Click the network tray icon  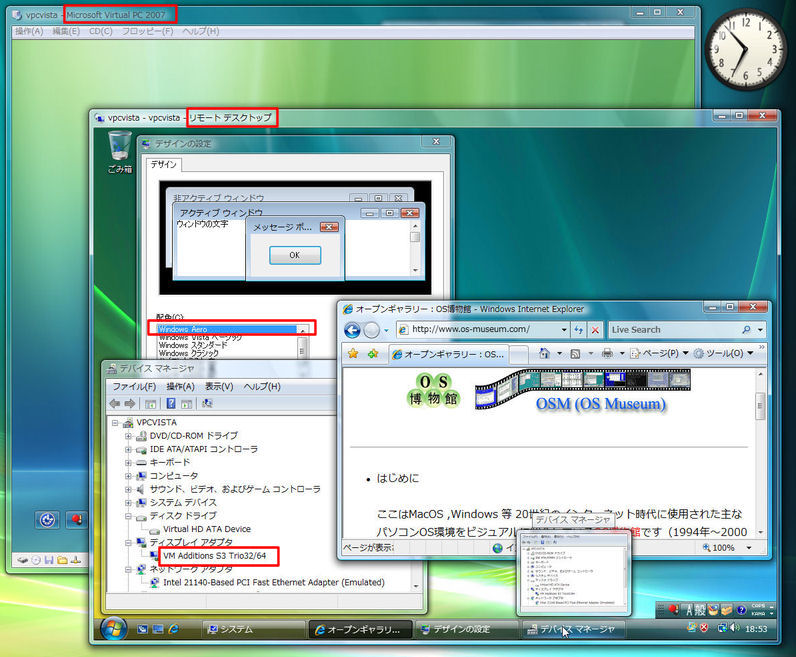click(x=722, y=628)
